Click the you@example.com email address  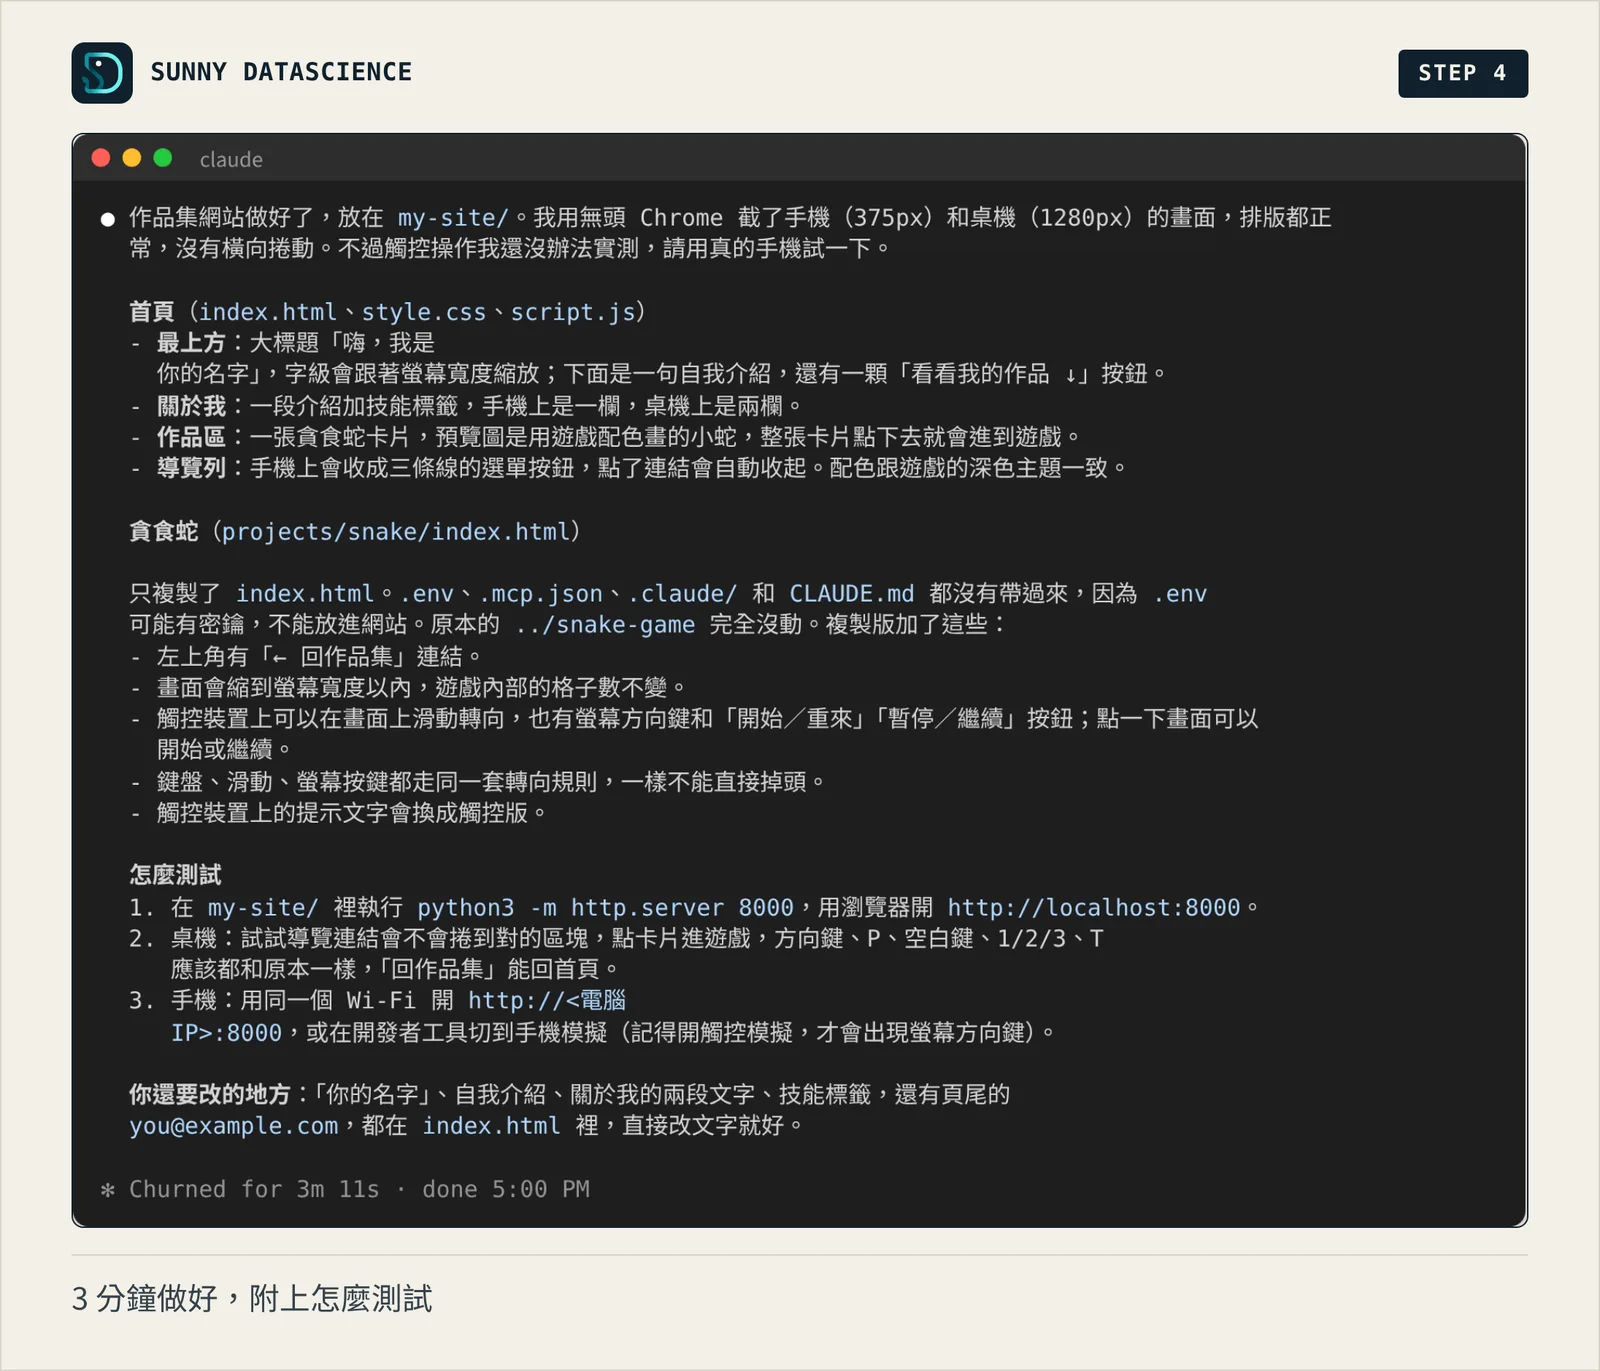[x=234, y=1126]
